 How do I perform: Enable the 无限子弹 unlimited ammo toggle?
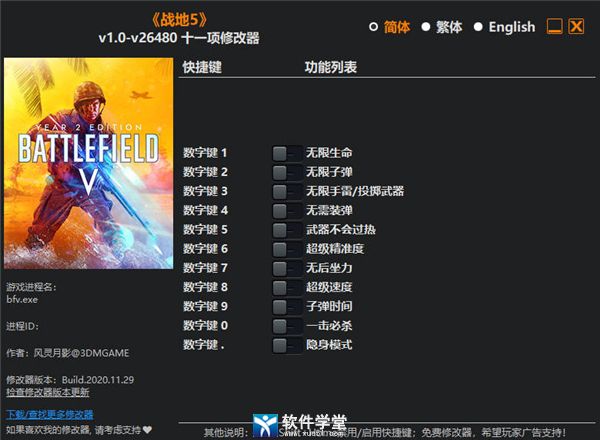(287, 173)
